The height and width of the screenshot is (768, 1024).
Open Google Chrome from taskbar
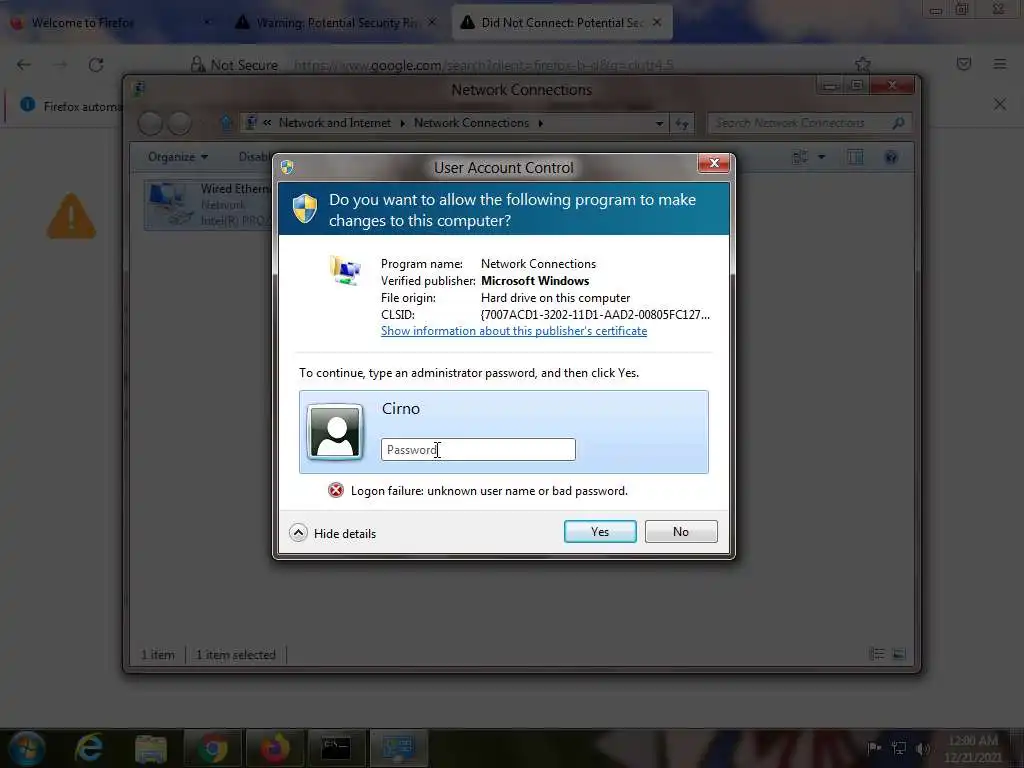pyautogui.click(x=213, y=748)
